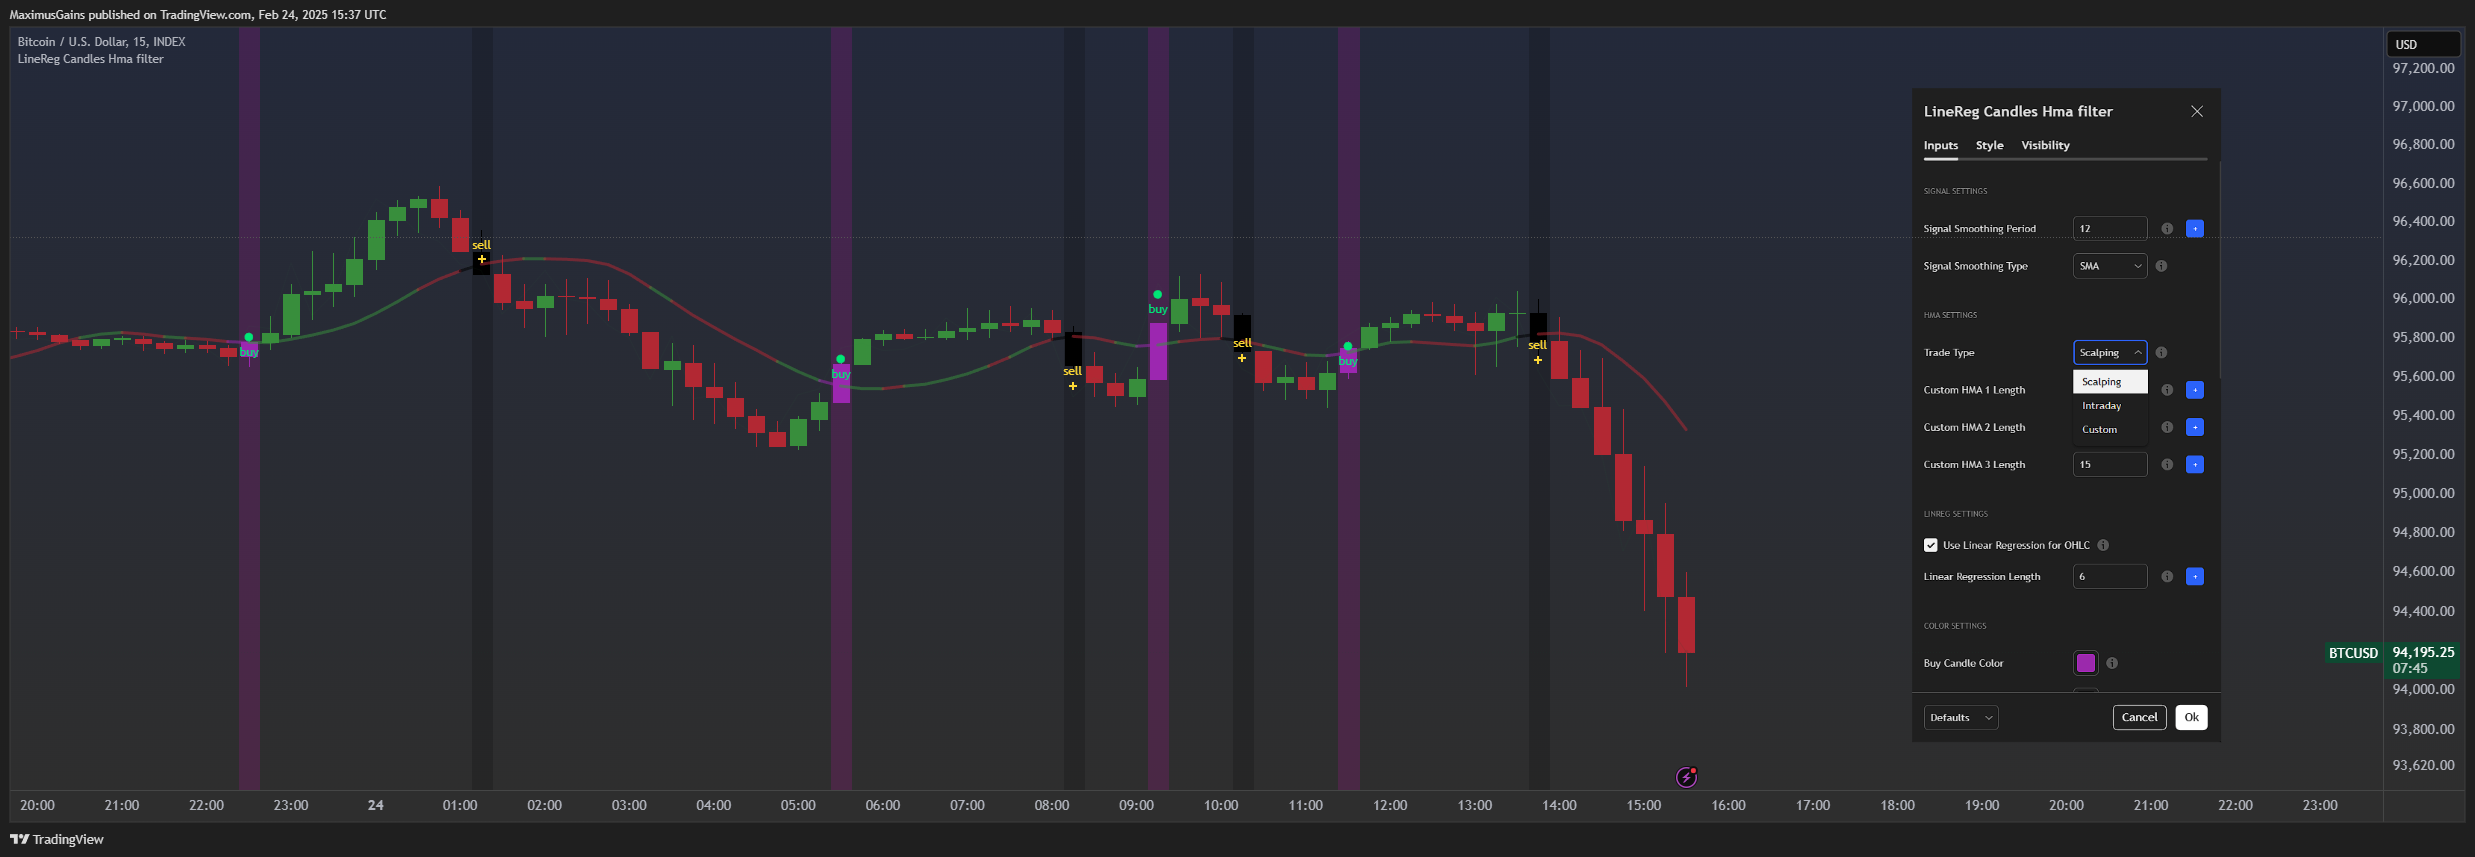Click the Ok button
The height and width of the screenshot is (857, 2475).
click(x=2192, y=718)
